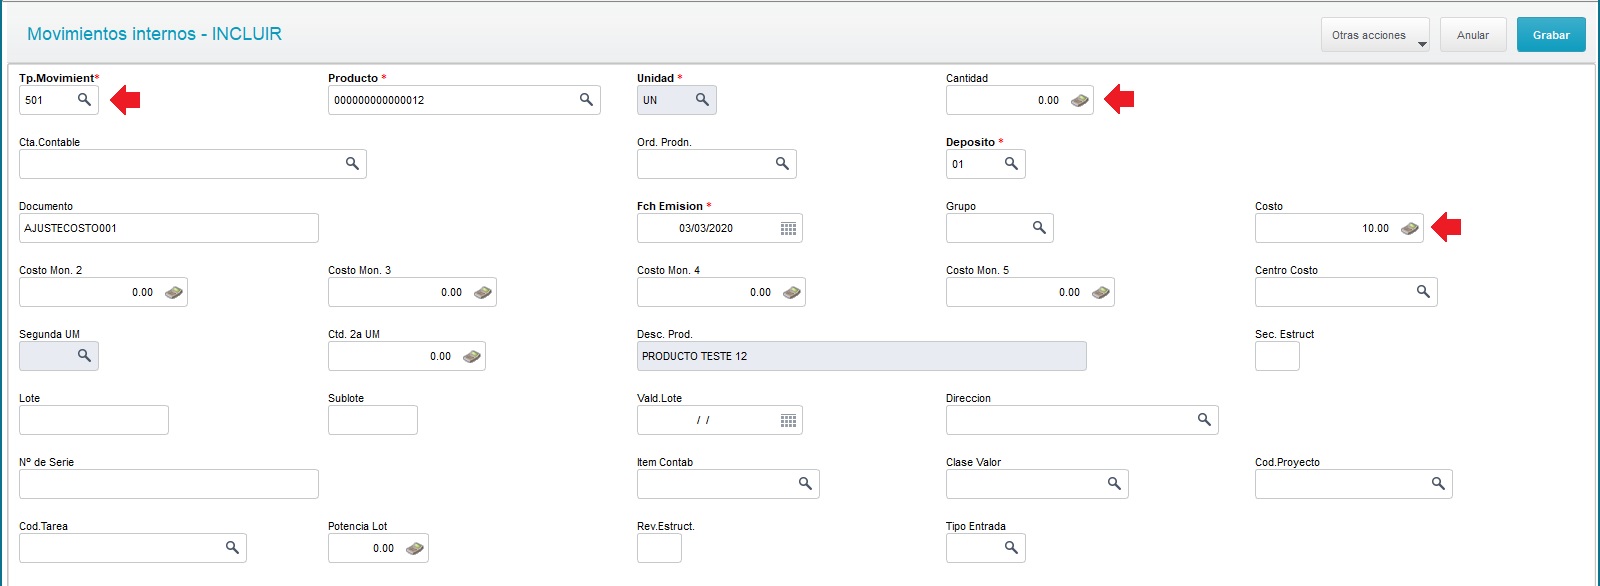Open Item Contab lookup magnifier
The image size is (1600, 586).
click(x=805, y=483)
